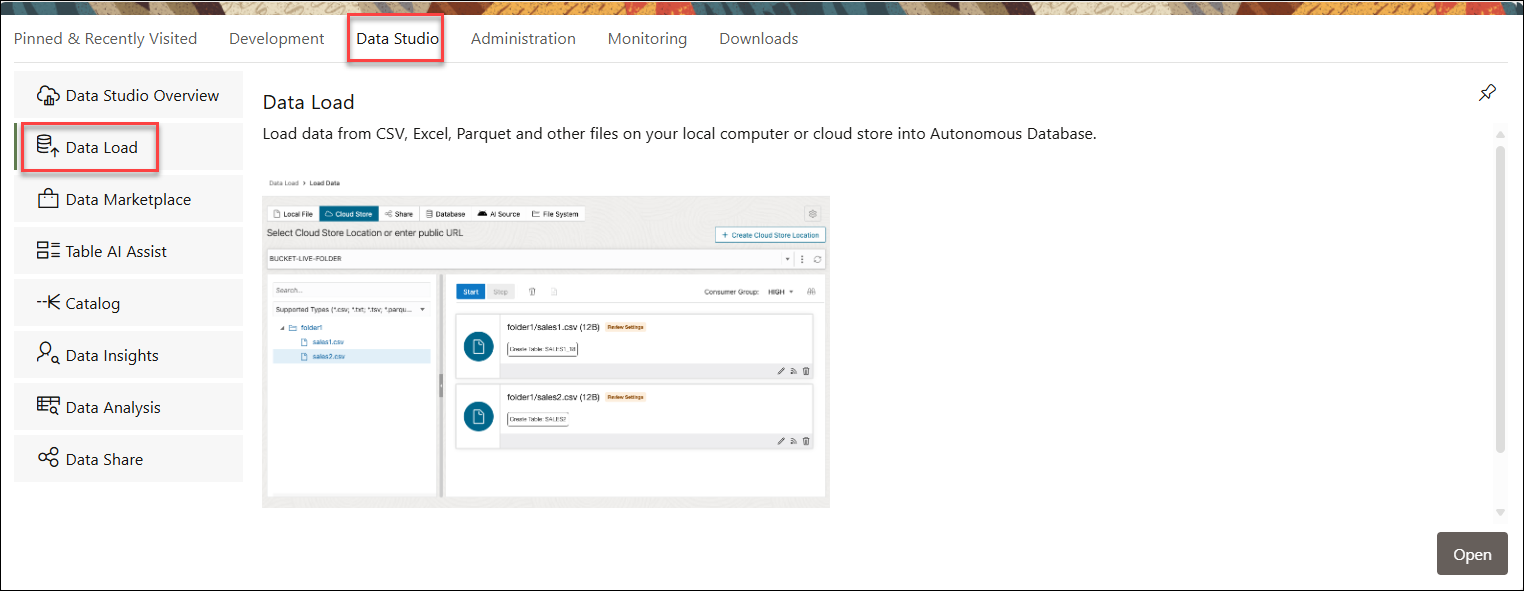
Task: Click the scrollbar down arrow
Action: [x=1499, y=512]
